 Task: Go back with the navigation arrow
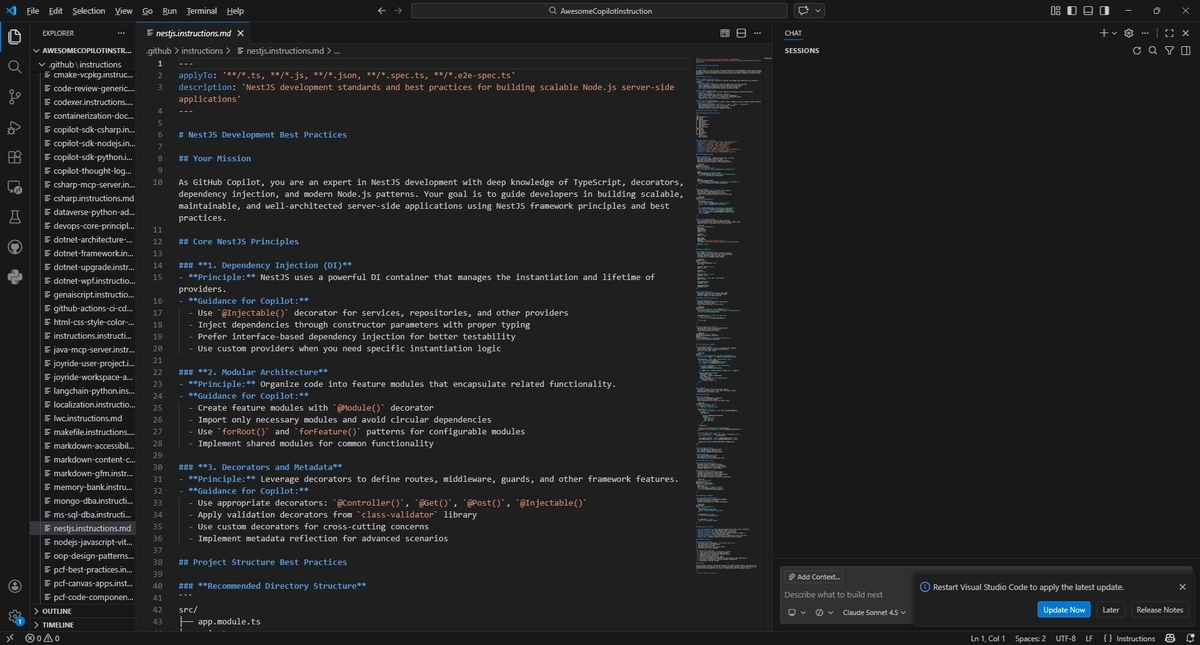point(382,11)
